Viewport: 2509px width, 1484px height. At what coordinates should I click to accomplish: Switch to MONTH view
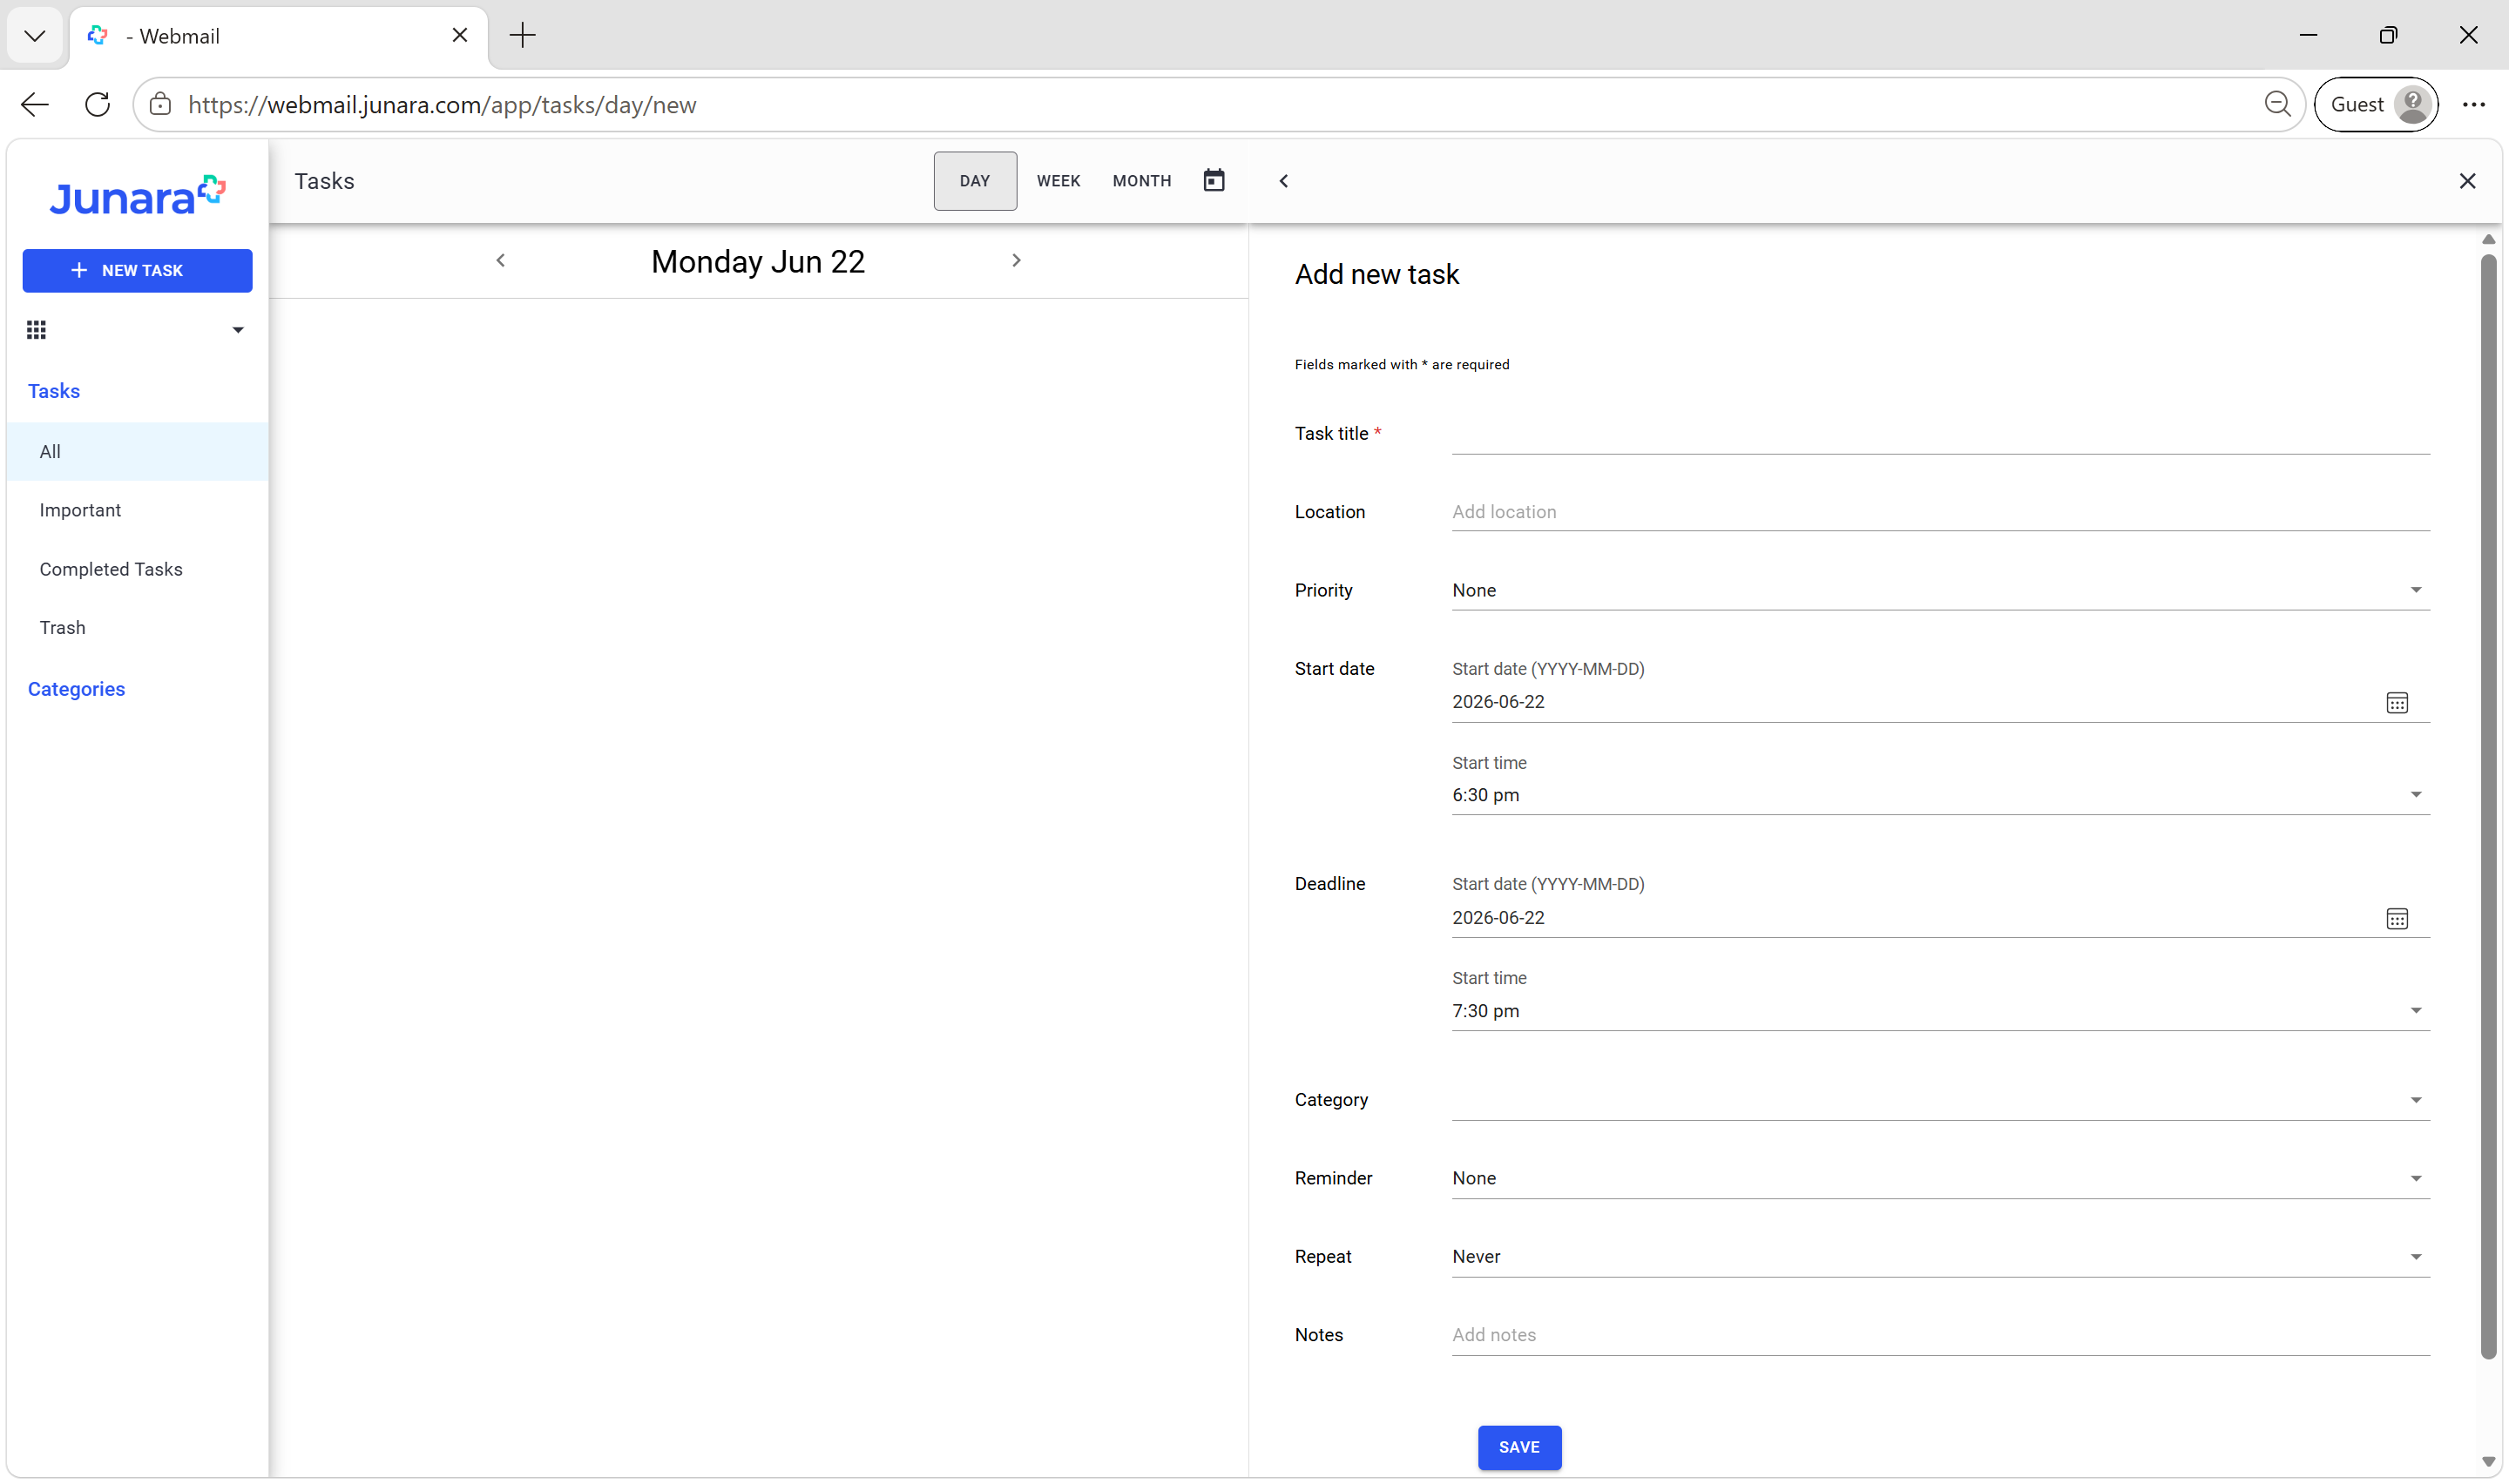(x=1141, y=181)
